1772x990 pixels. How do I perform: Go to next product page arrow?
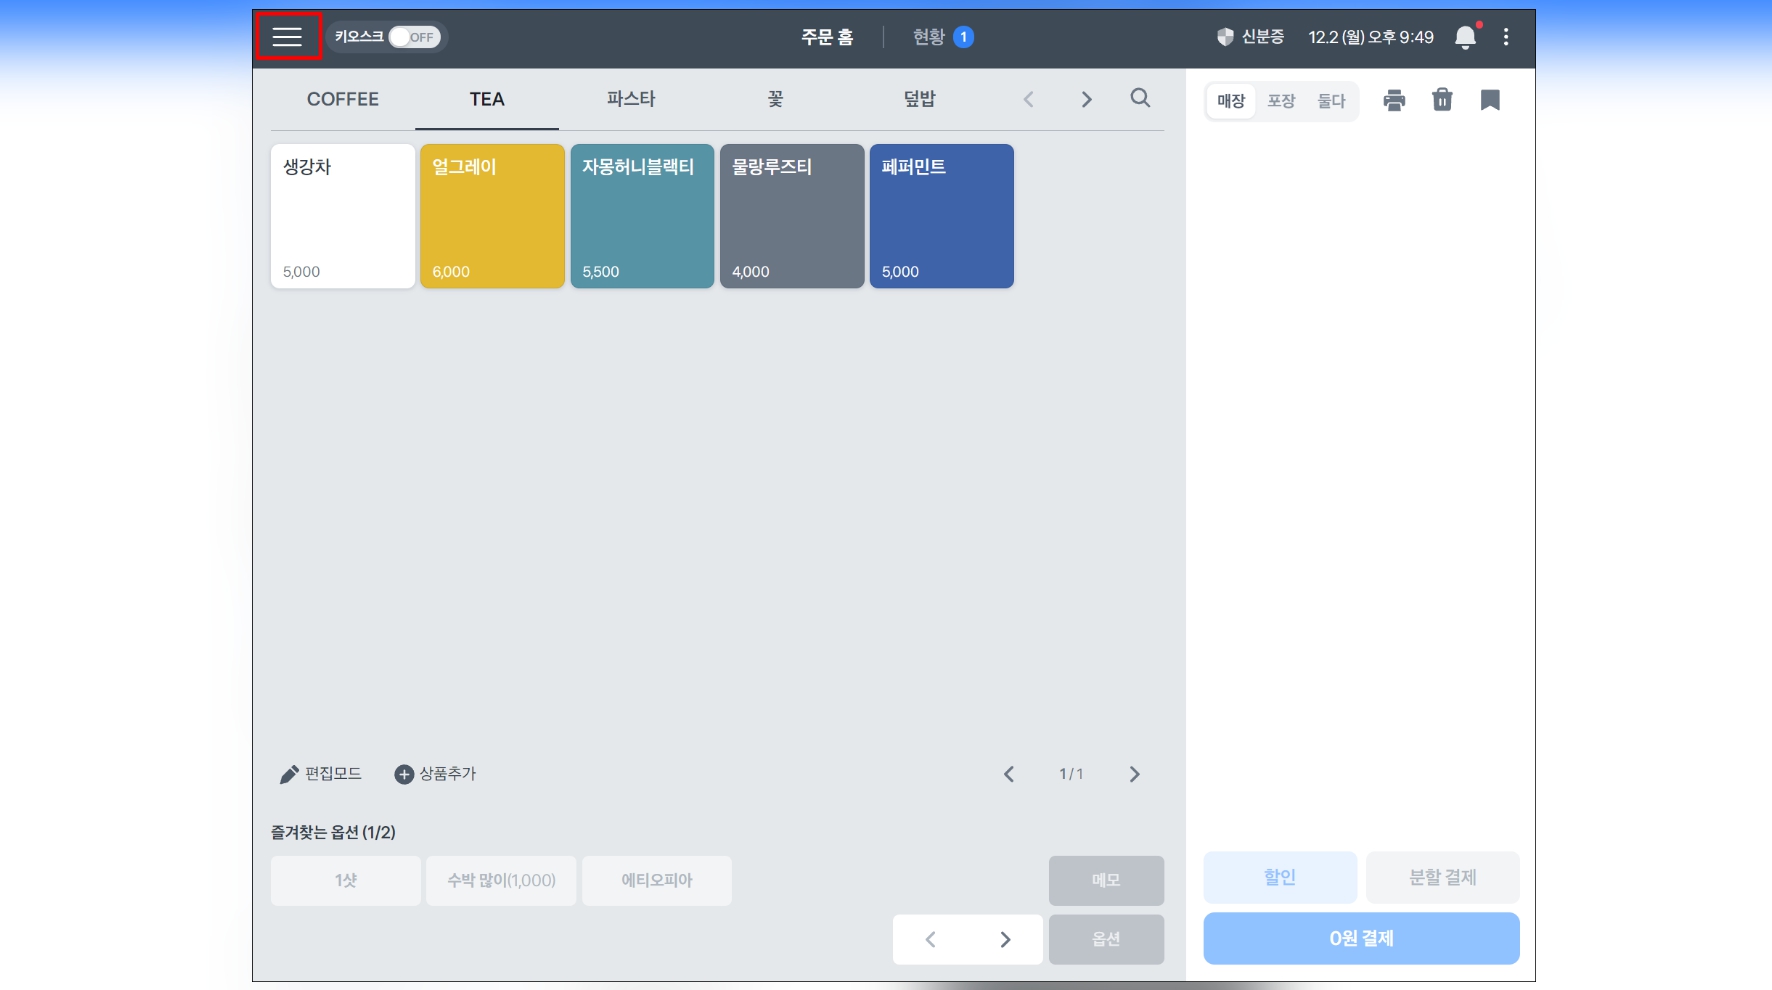[x=1134, y=774]
